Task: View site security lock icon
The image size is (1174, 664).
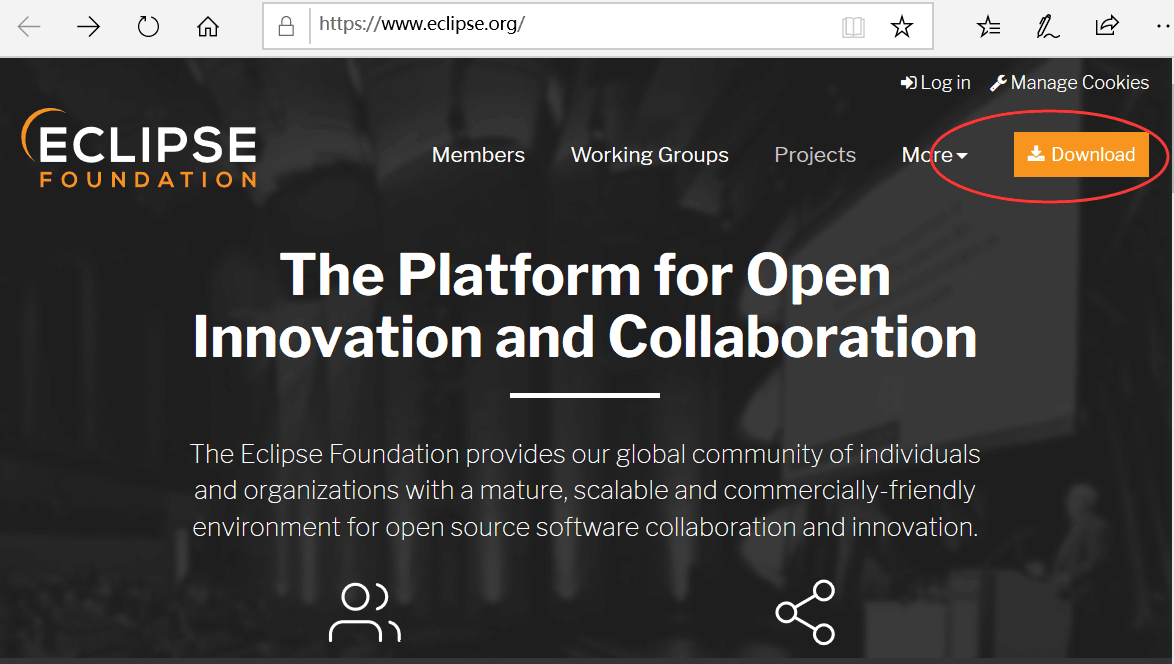Action: pyautogui.click(x=286, y=27)
